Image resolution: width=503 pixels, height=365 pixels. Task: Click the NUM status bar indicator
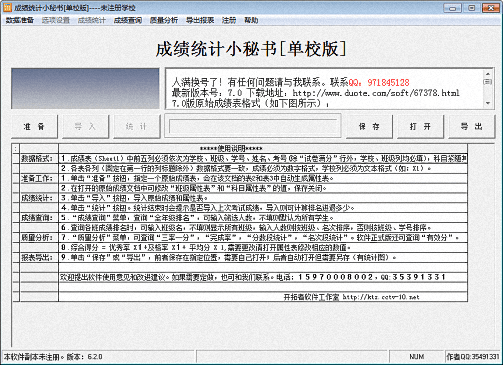point(417,357)
